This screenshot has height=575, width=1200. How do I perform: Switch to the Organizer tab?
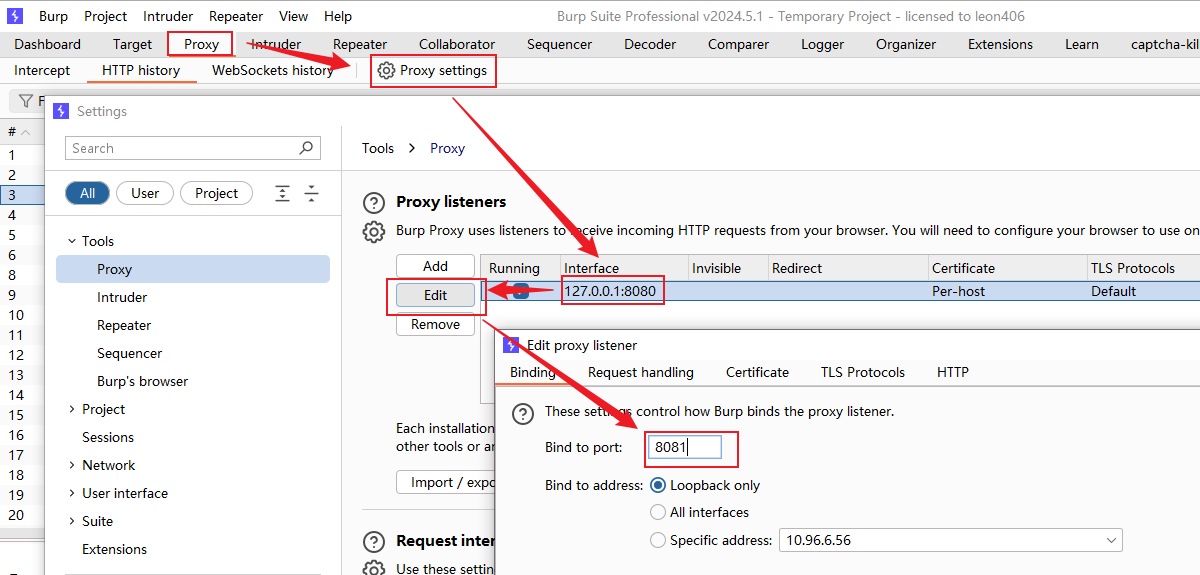[906, 44]
